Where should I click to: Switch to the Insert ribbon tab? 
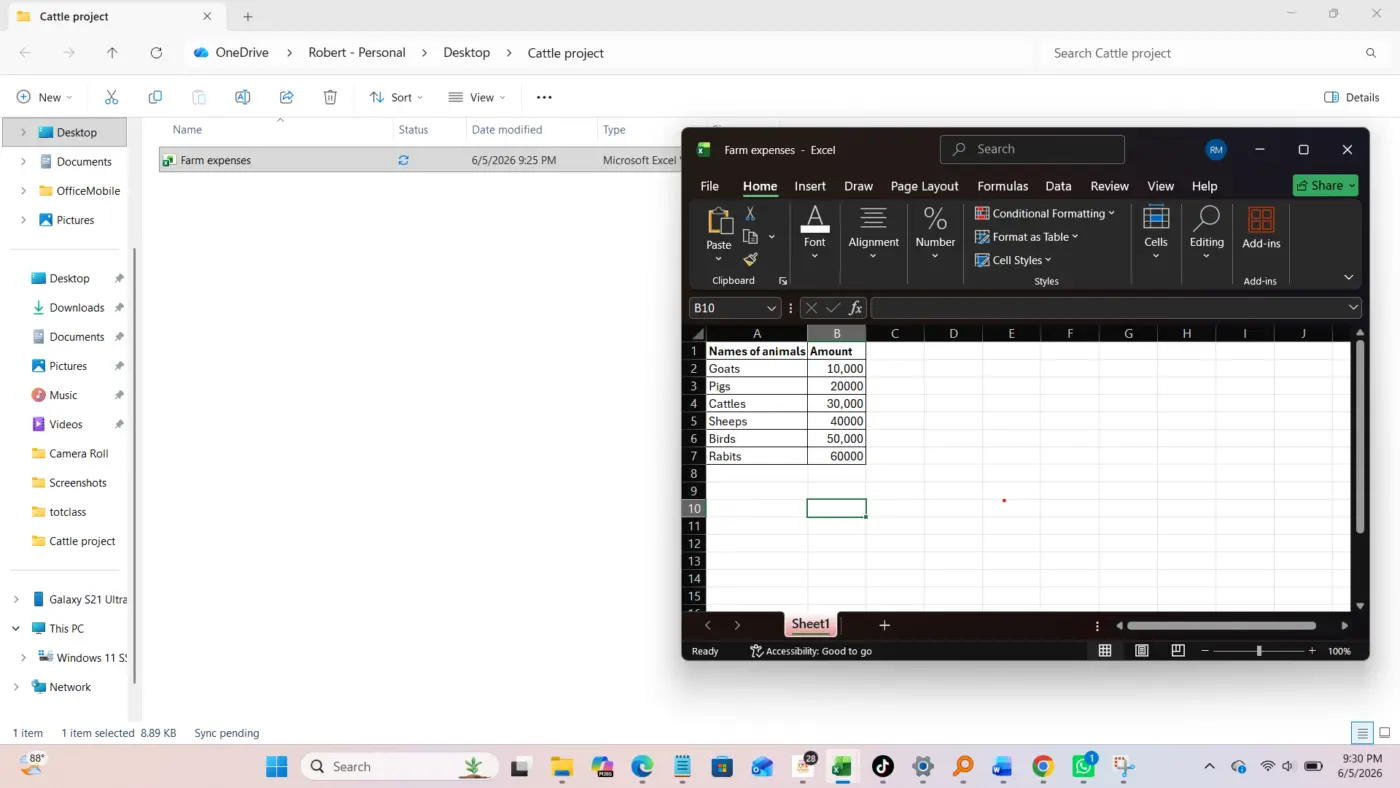click(810, 186)
